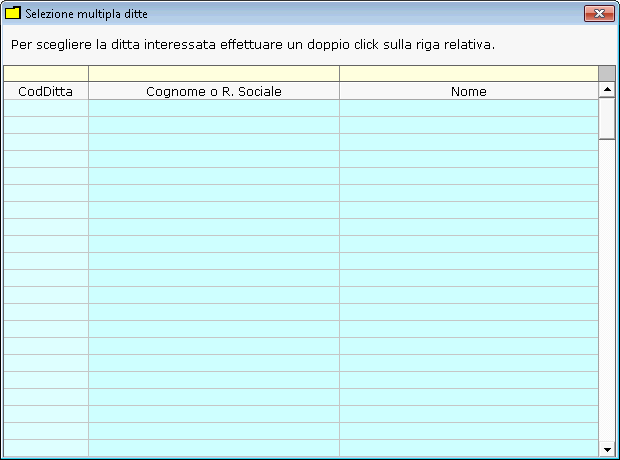Pick second row cell under CodDitta column
Screen dimensions: 620x460
click(x=46, y=125)
